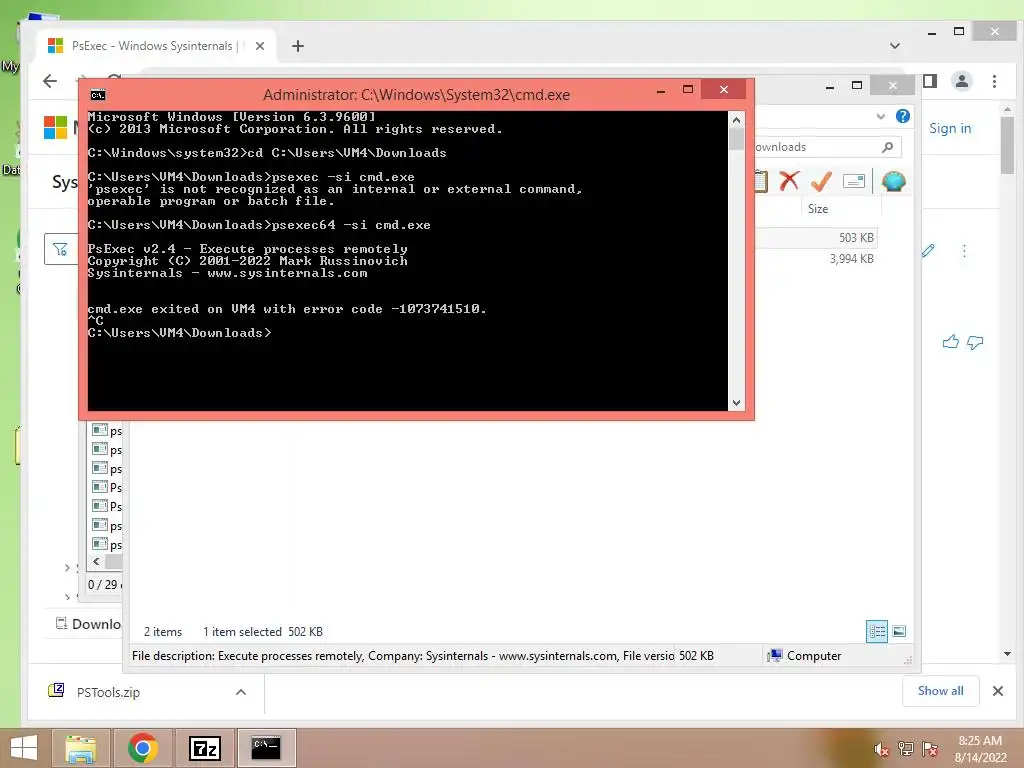Open Chrome's three-dot menu
The image size is (1024, 768).
pos(994,81)
